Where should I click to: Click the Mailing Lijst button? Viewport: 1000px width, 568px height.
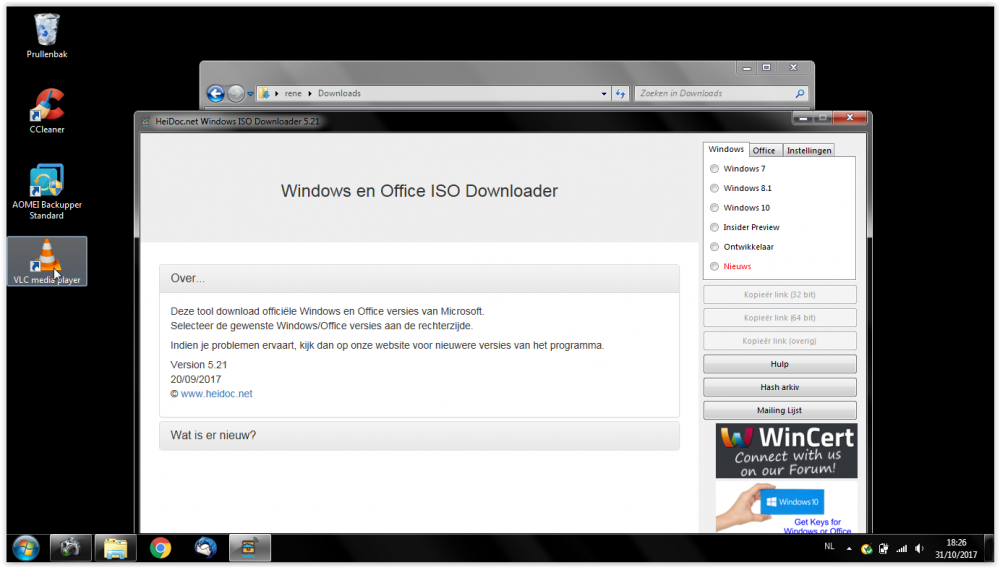(779, 411)
